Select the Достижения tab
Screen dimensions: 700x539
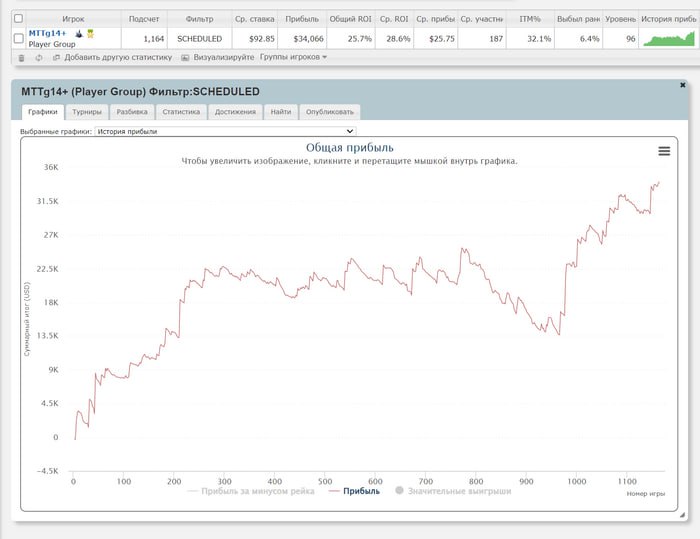pos(235,112)
